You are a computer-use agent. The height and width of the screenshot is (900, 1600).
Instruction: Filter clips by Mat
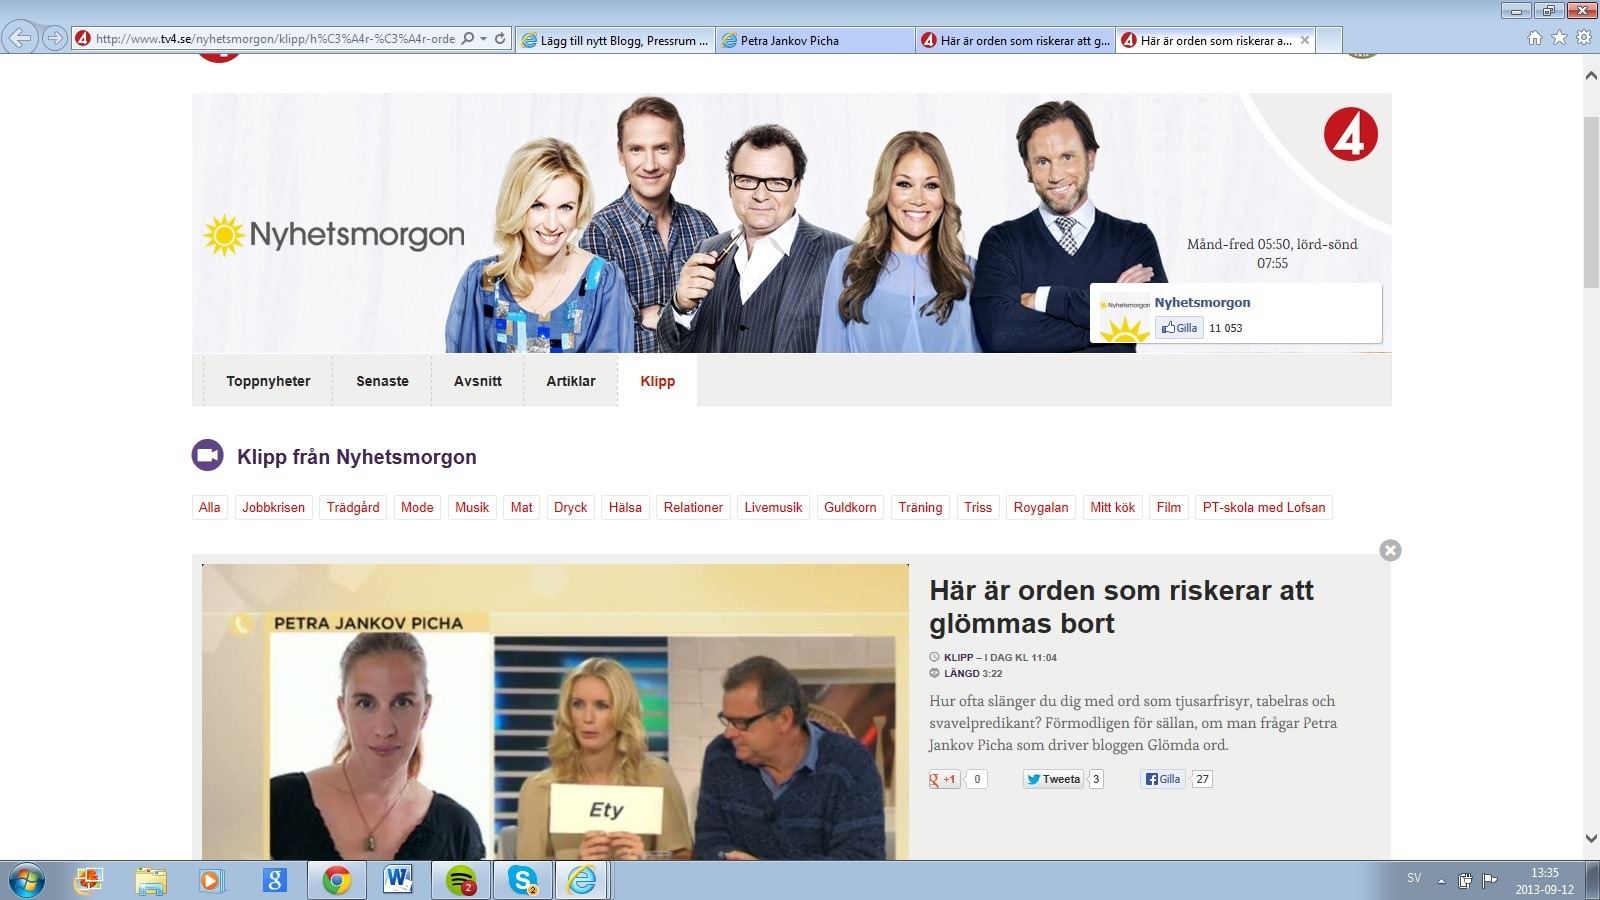pyautogui.click(x=521, y=507)
